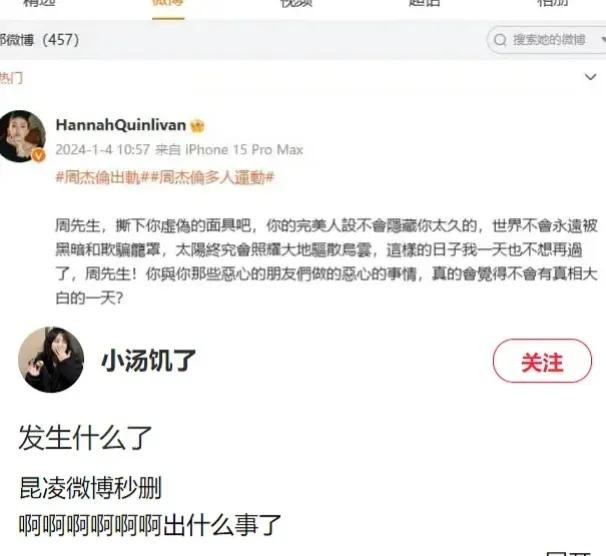The image size is (606, 556).
Task: Click the 来自 iPhone 15 Pro Max source
Action: (229, 150)
